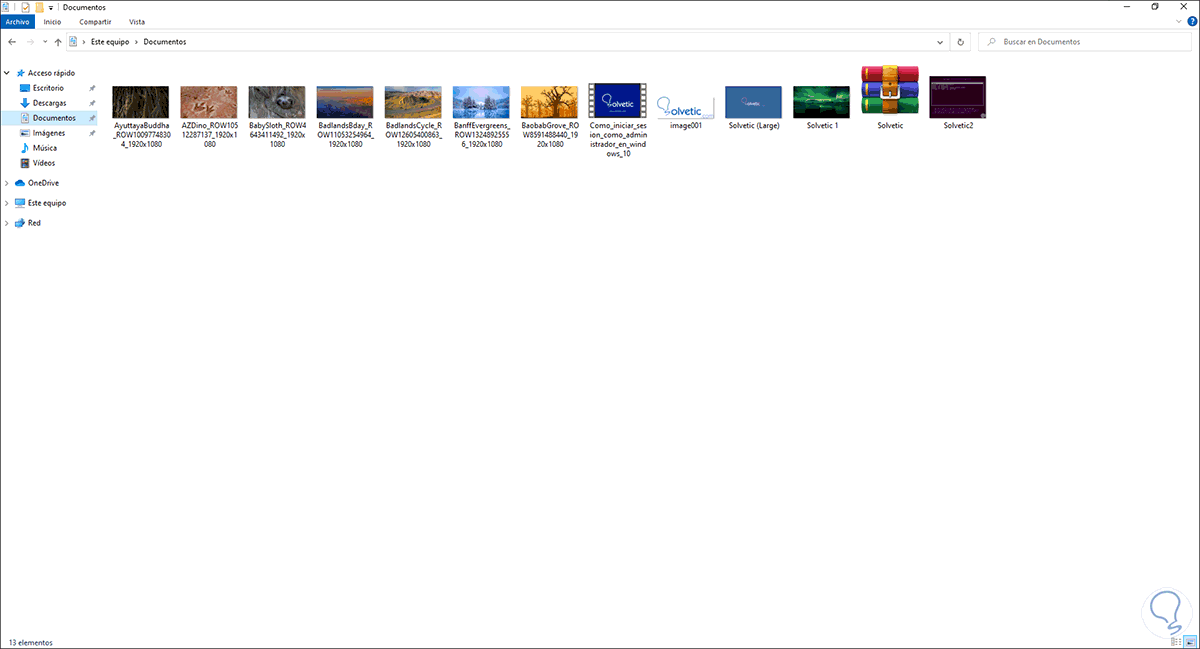The width and height of the screenshot is (1200, 649).
Task: Open the quick access toolbar customize dropdown
Action: click(x=50, y=7)
